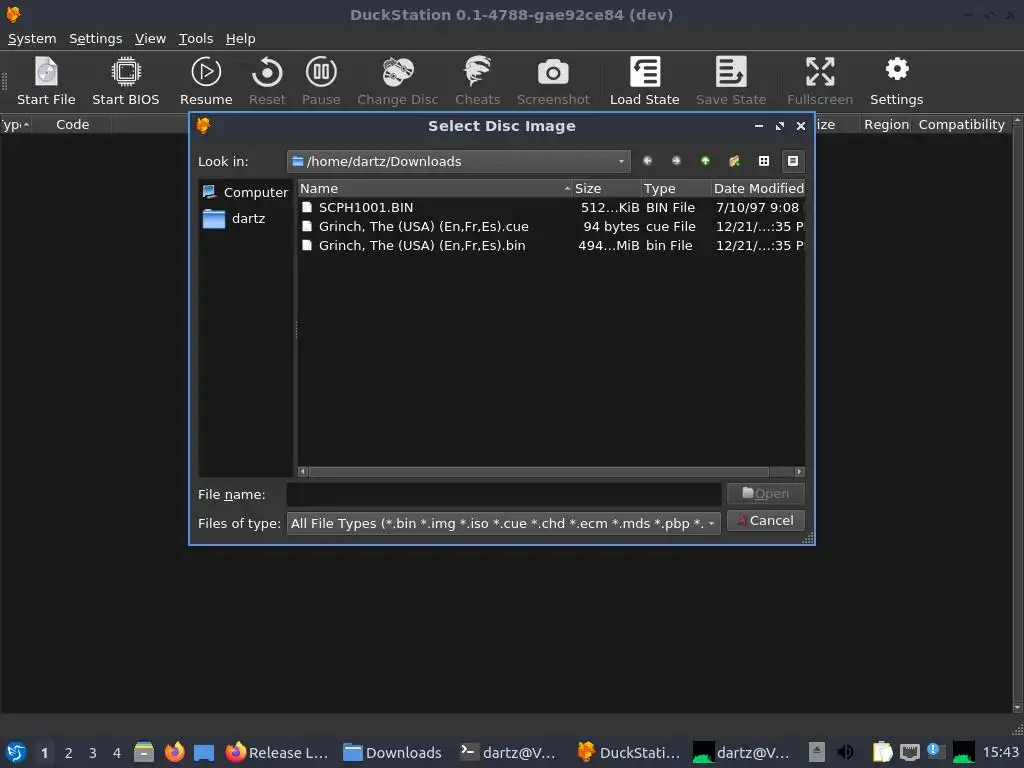Launch Start BIOS from the toolbar
1024x768 pixels.
(125, 81)
